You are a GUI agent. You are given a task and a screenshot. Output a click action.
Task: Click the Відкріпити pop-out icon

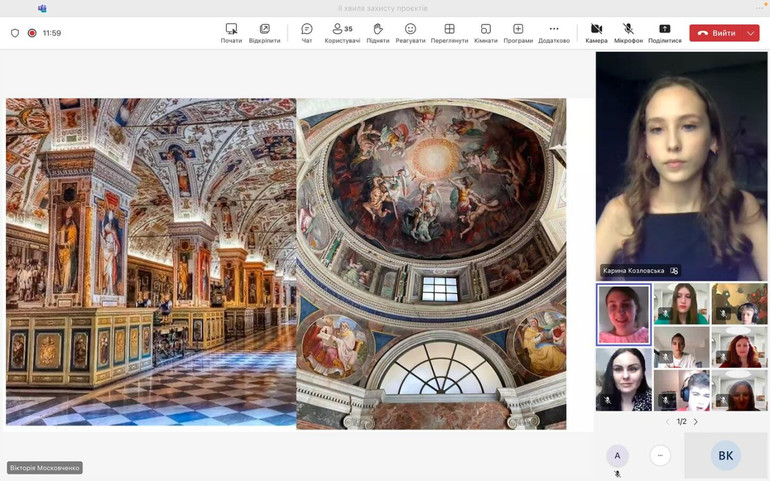[265, 28]
